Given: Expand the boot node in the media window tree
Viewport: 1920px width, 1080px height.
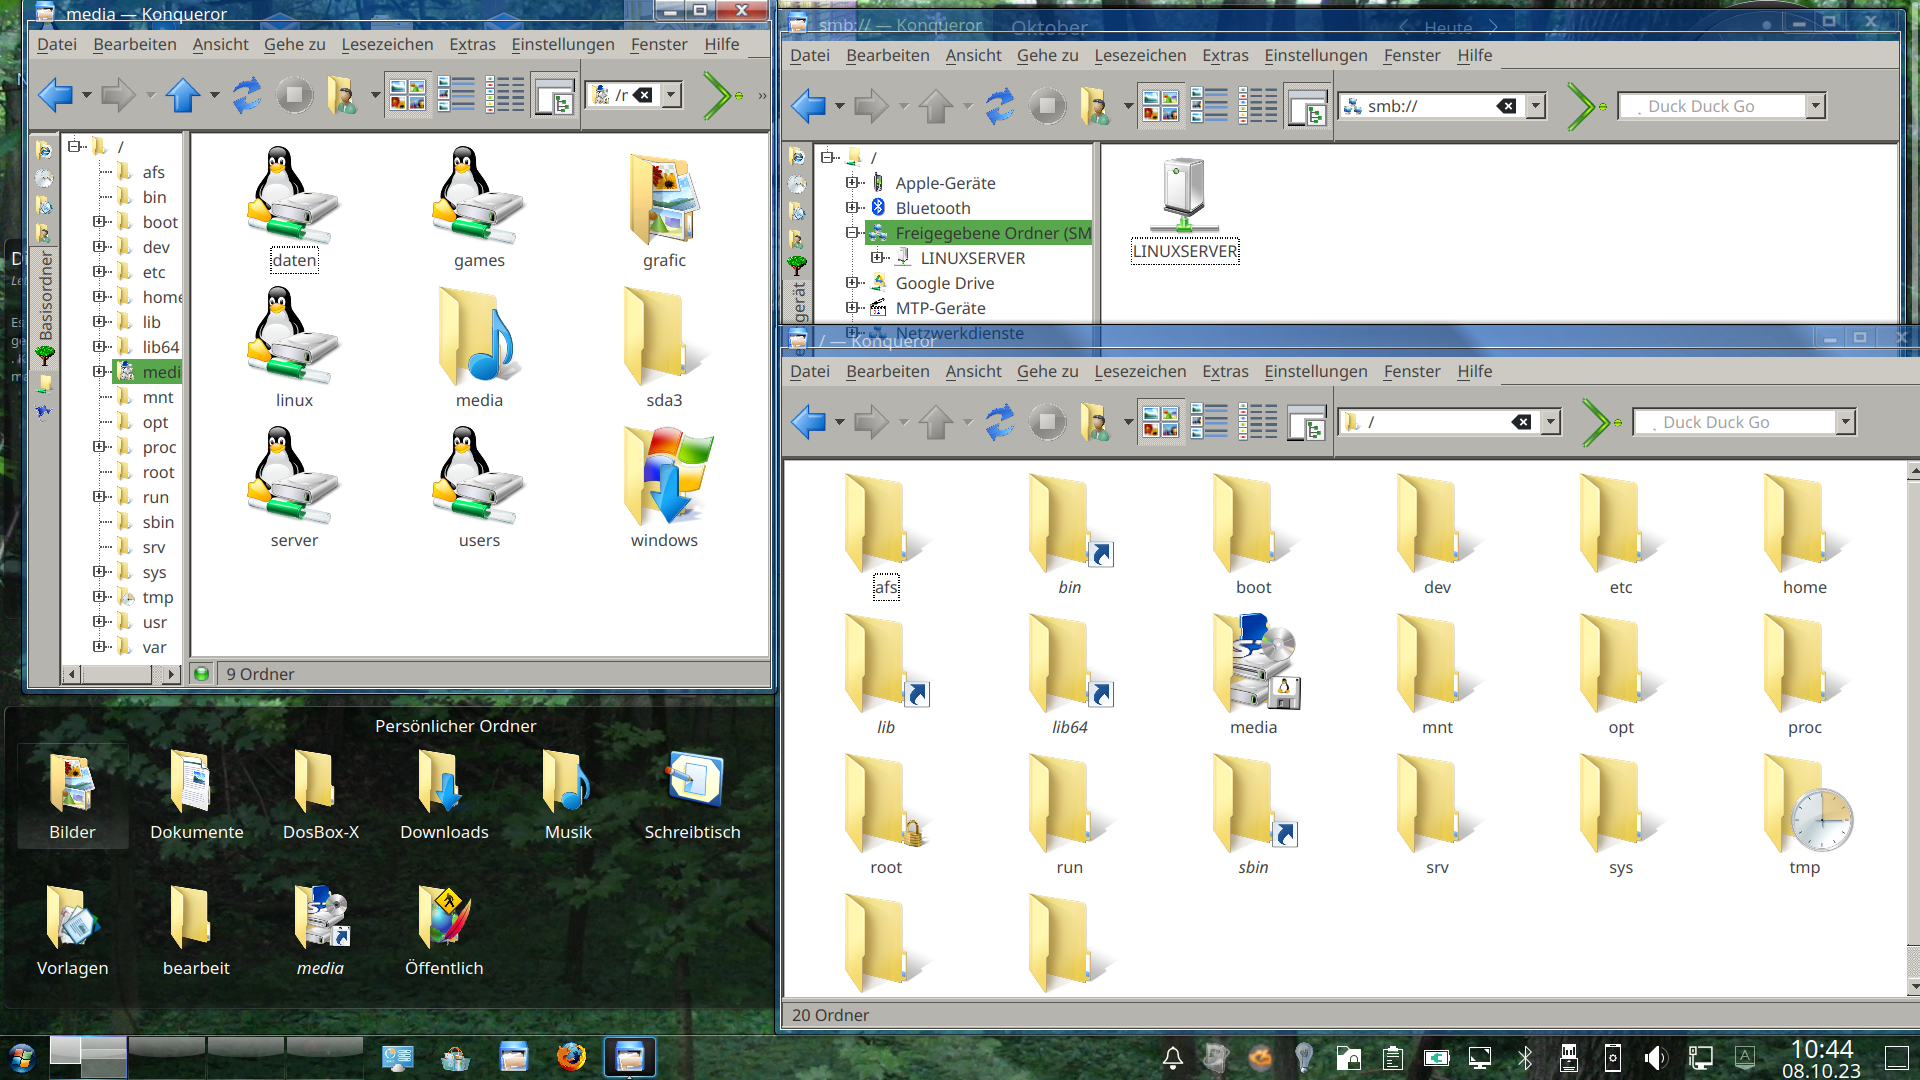Looking at the screenshot, I should click(x=100, y=222).
